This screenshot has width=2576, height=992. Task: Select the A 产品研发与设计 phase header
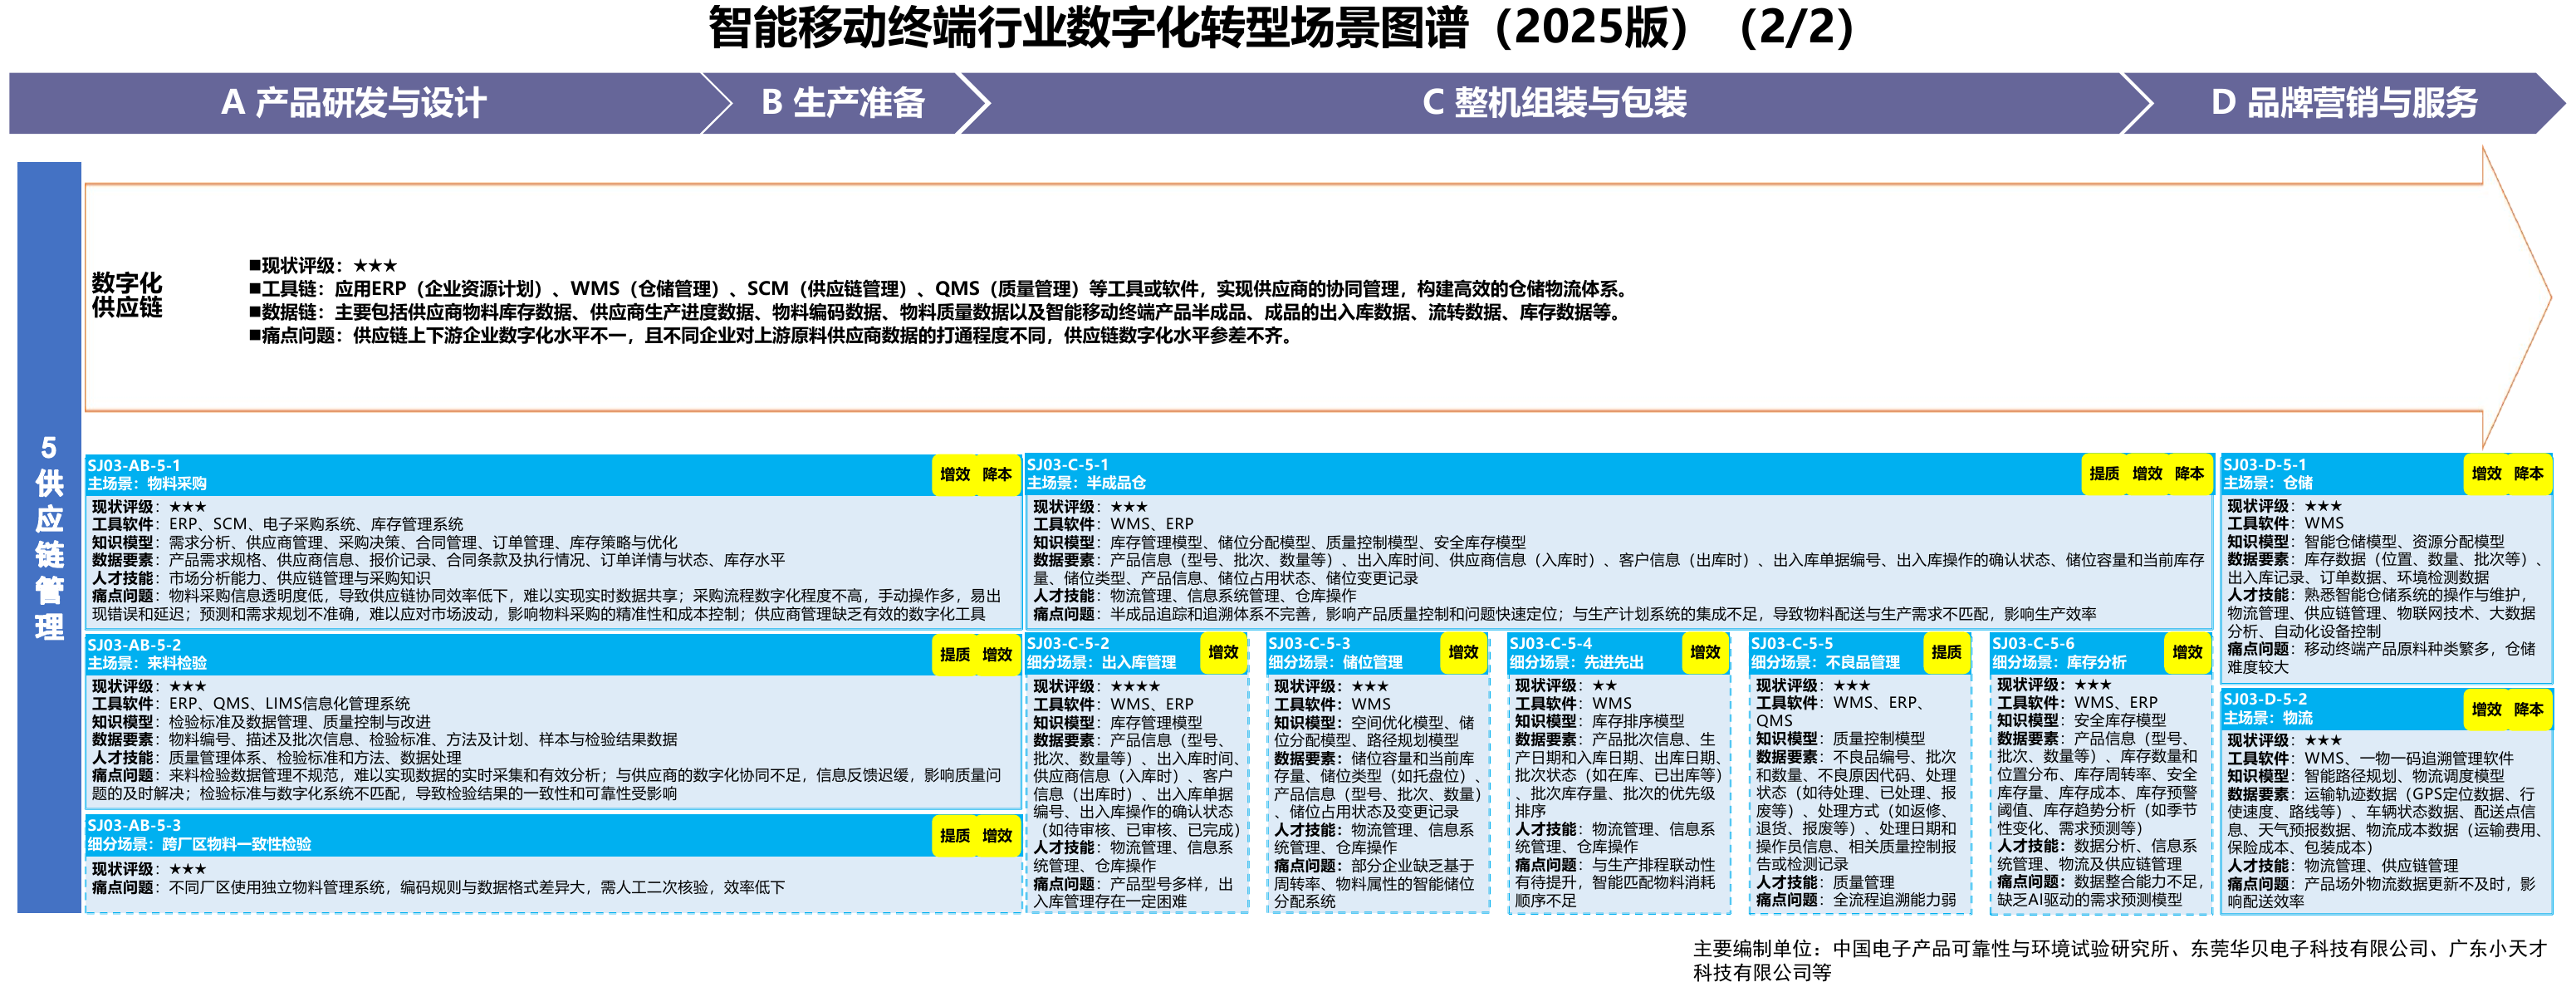354,103
